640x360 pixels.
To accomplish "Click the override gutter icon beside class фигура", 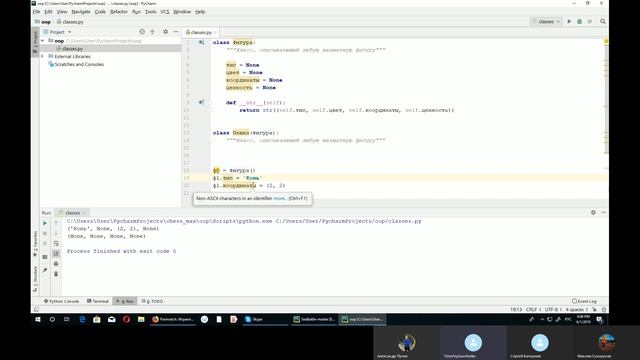I will [201, 42].
